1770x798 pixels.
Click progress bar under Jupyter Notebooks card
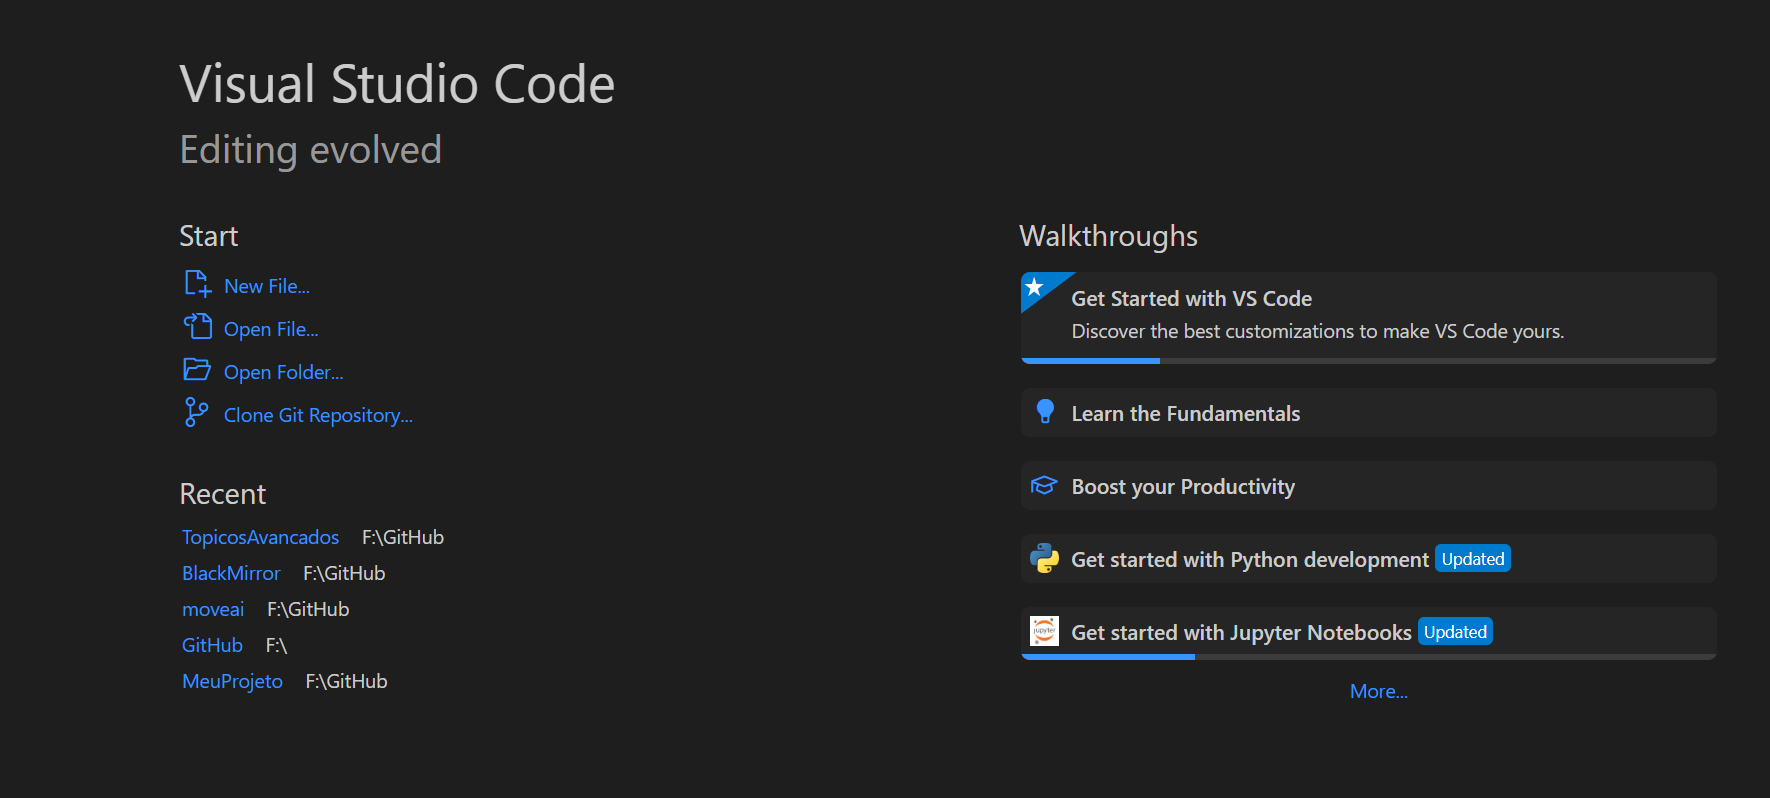point(1368,657)
